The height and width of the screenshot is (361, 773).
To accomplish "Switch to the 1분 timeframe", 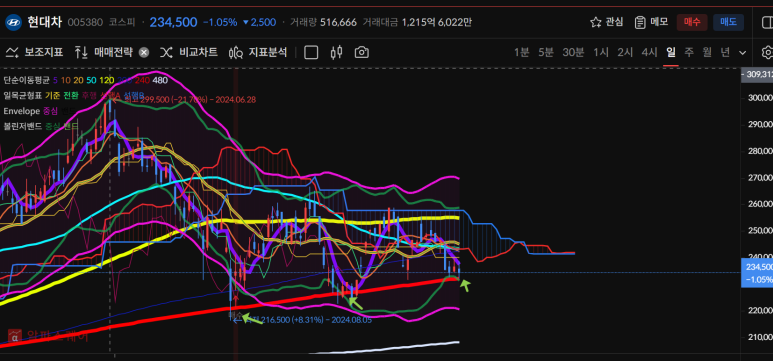I will coord(521,52).
